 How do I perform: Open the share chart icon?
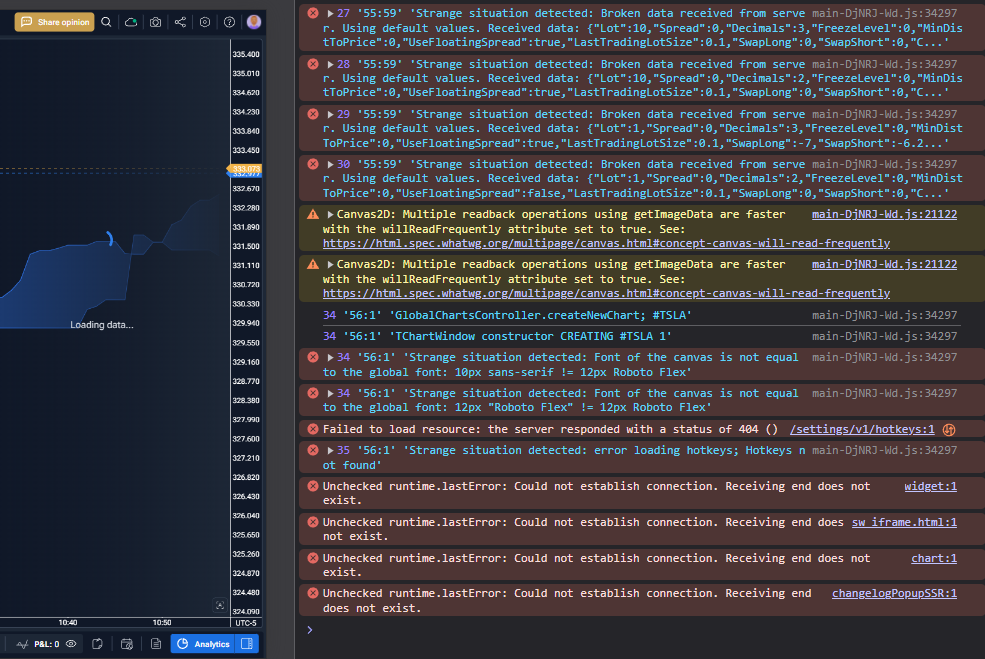coord(180,22)
